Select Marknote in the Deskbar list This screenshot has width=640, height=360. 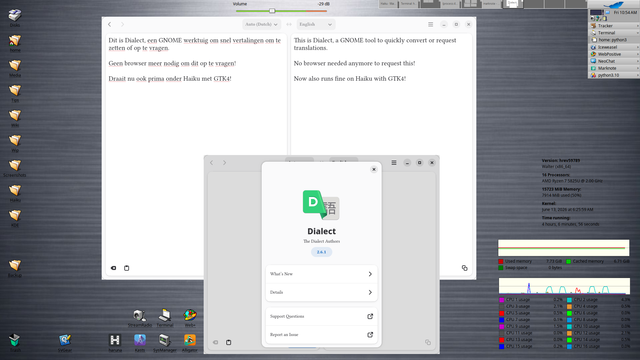coord(614,68)
